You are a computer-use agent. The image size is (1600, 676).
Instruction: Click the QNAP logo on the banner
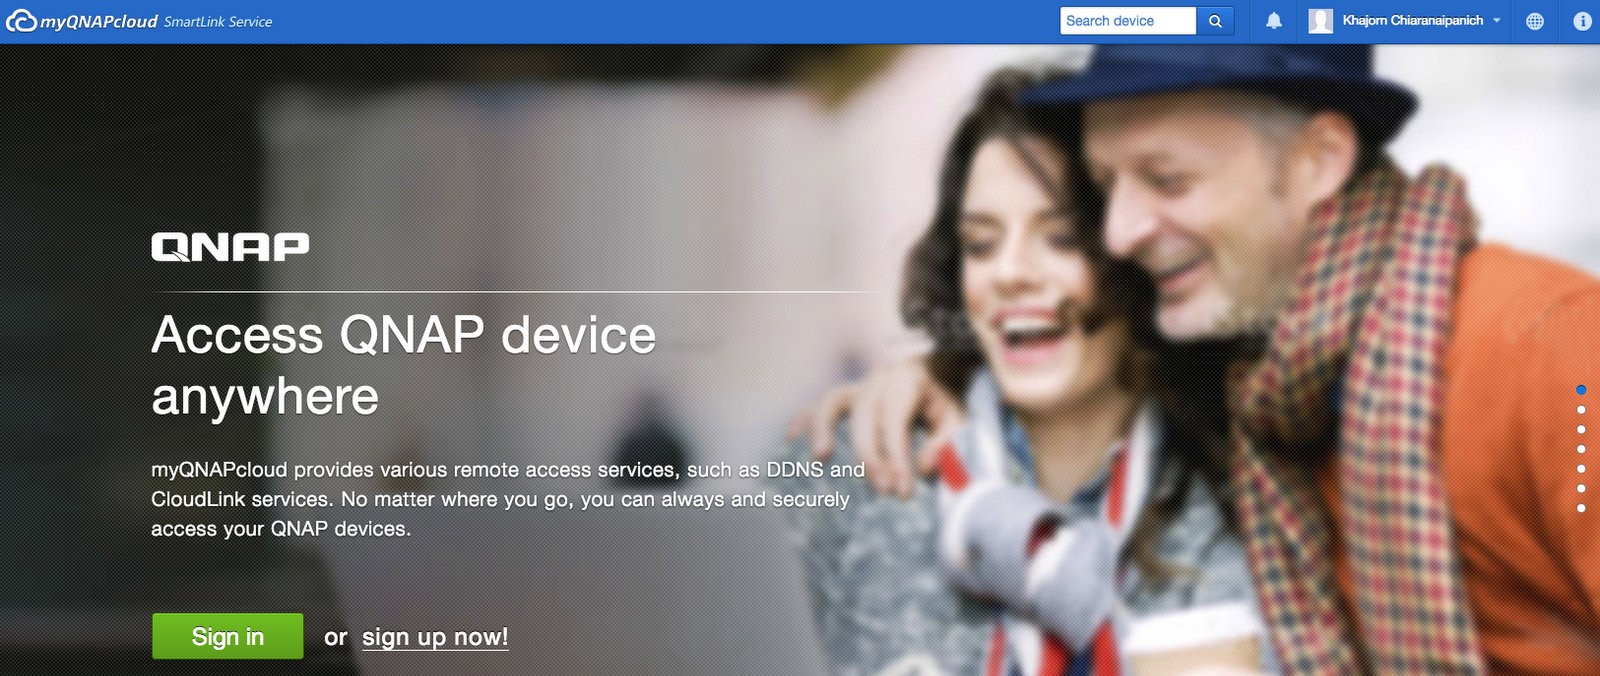coord(230,247)
